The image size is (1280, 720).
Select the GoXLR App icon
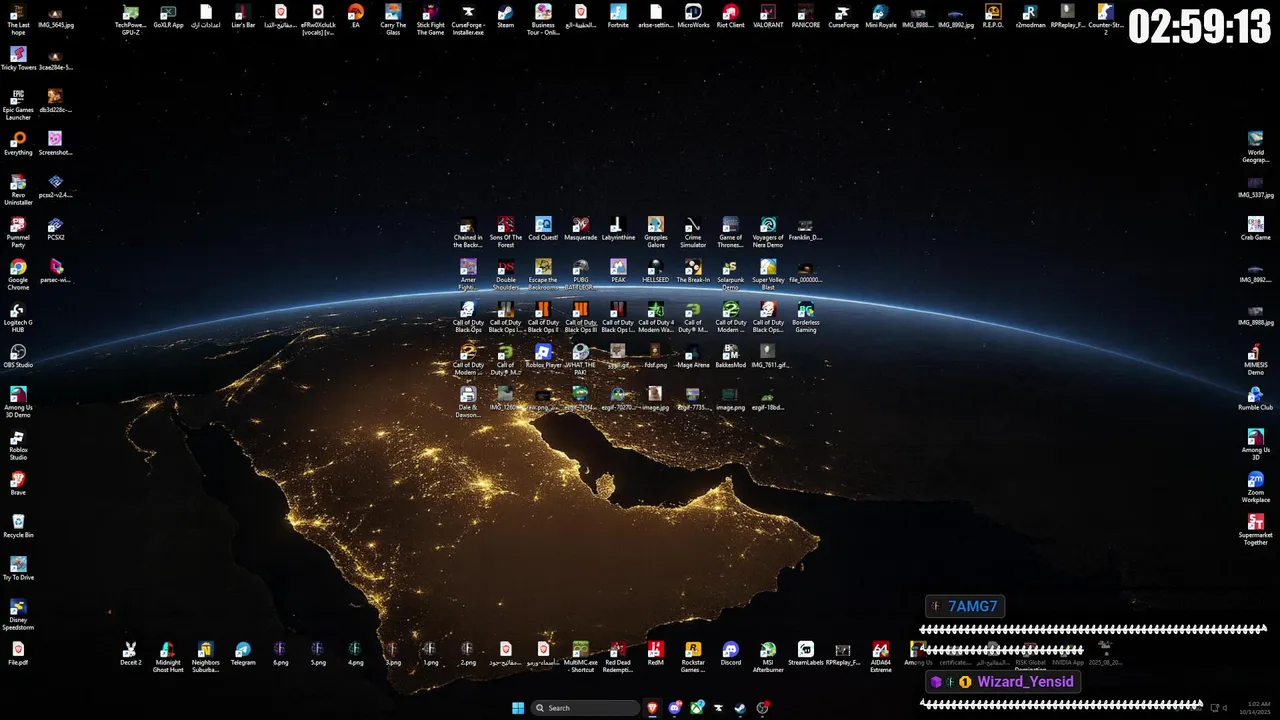[168, 16]
